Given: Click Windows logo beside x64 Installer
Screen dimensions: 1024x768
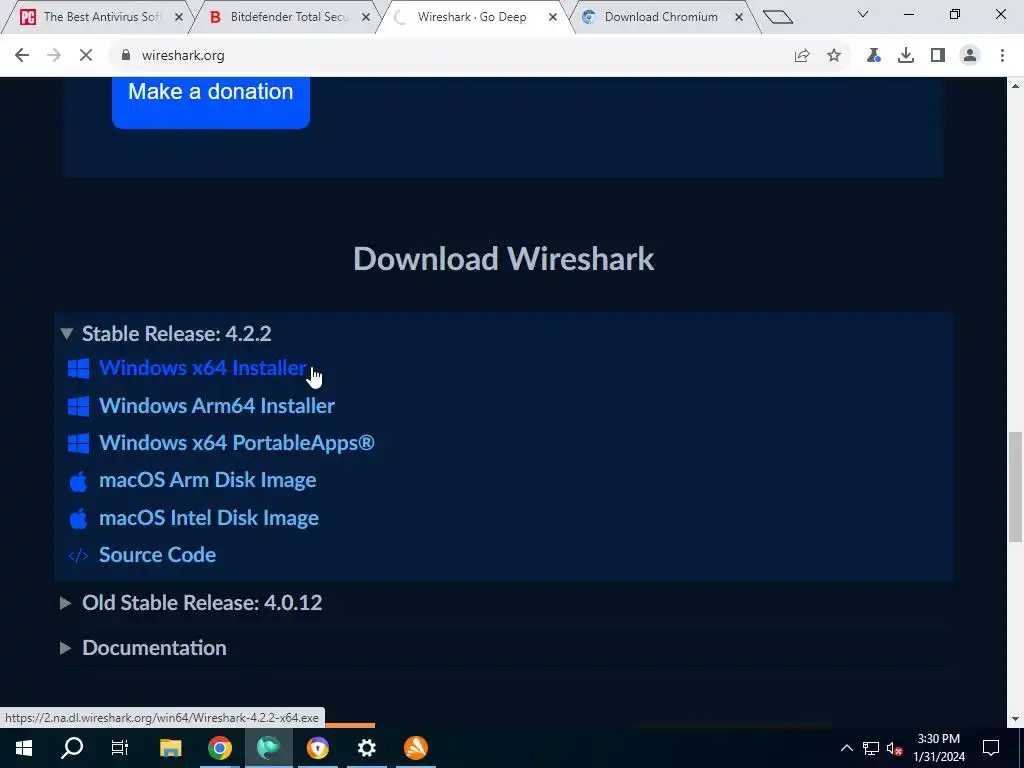Looking at the screenshot, I should (78, 368).
